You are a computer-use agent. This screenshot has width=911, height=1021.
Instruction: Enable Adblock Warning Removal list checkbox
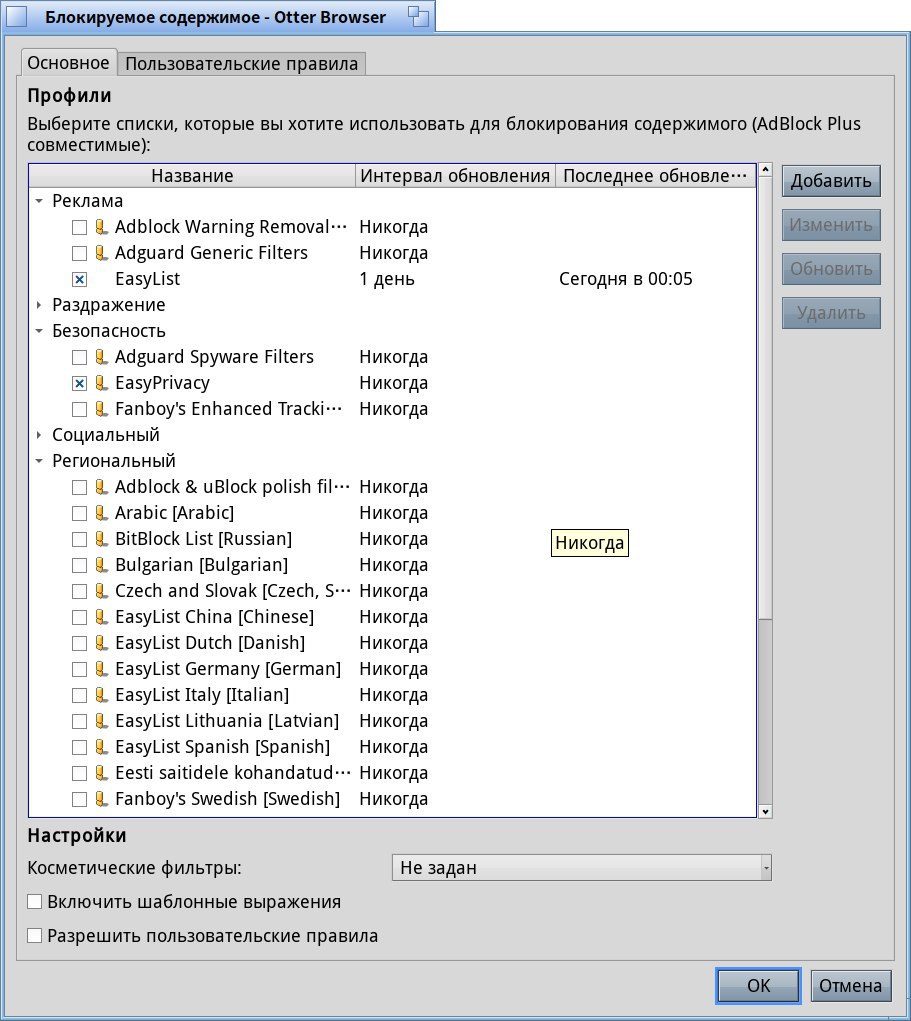79,227
